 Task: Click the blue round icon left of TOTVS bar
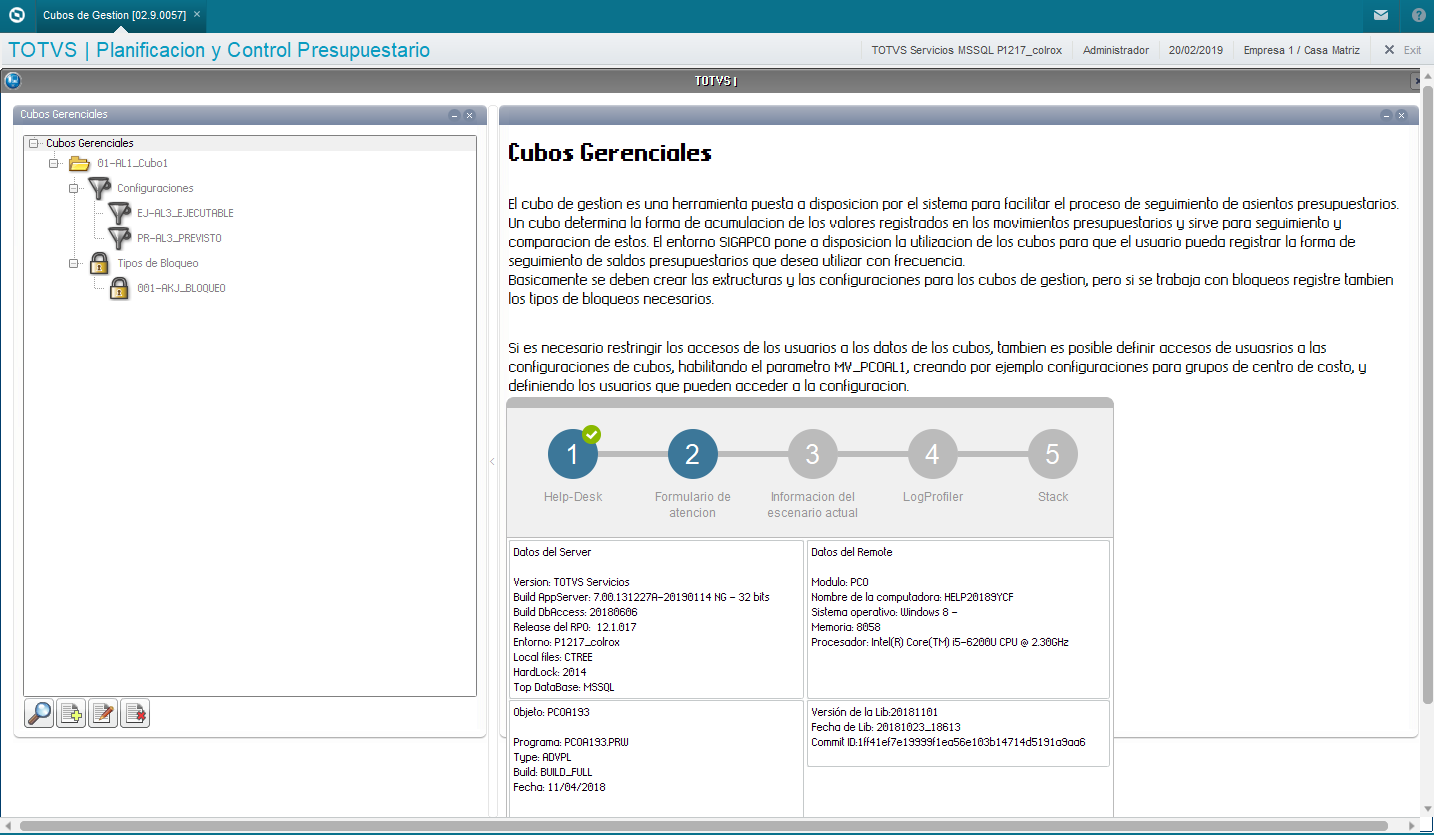click(x=13, y=81)
